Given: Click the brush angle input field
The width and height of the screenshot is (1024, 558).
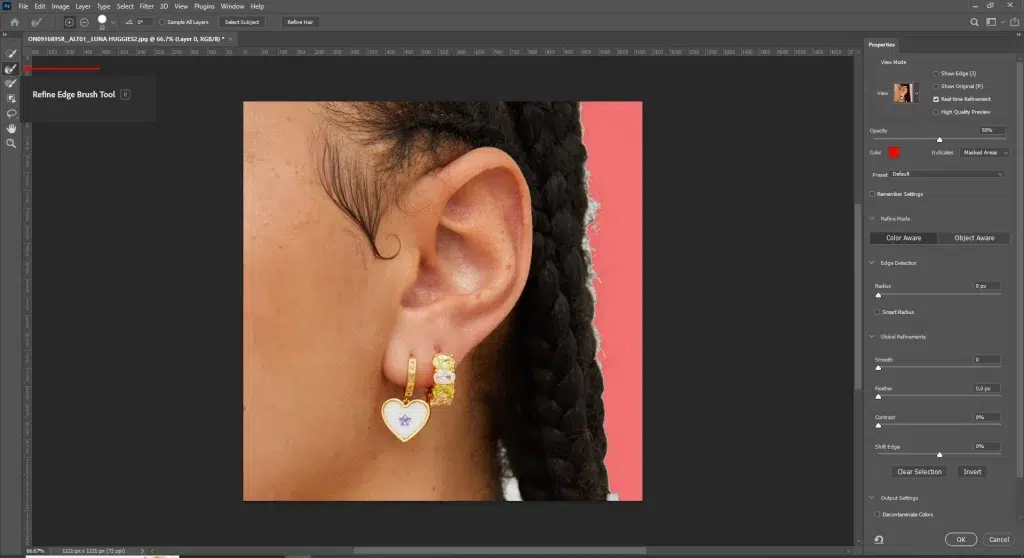Looking at the screenshot, I should 144,22.
